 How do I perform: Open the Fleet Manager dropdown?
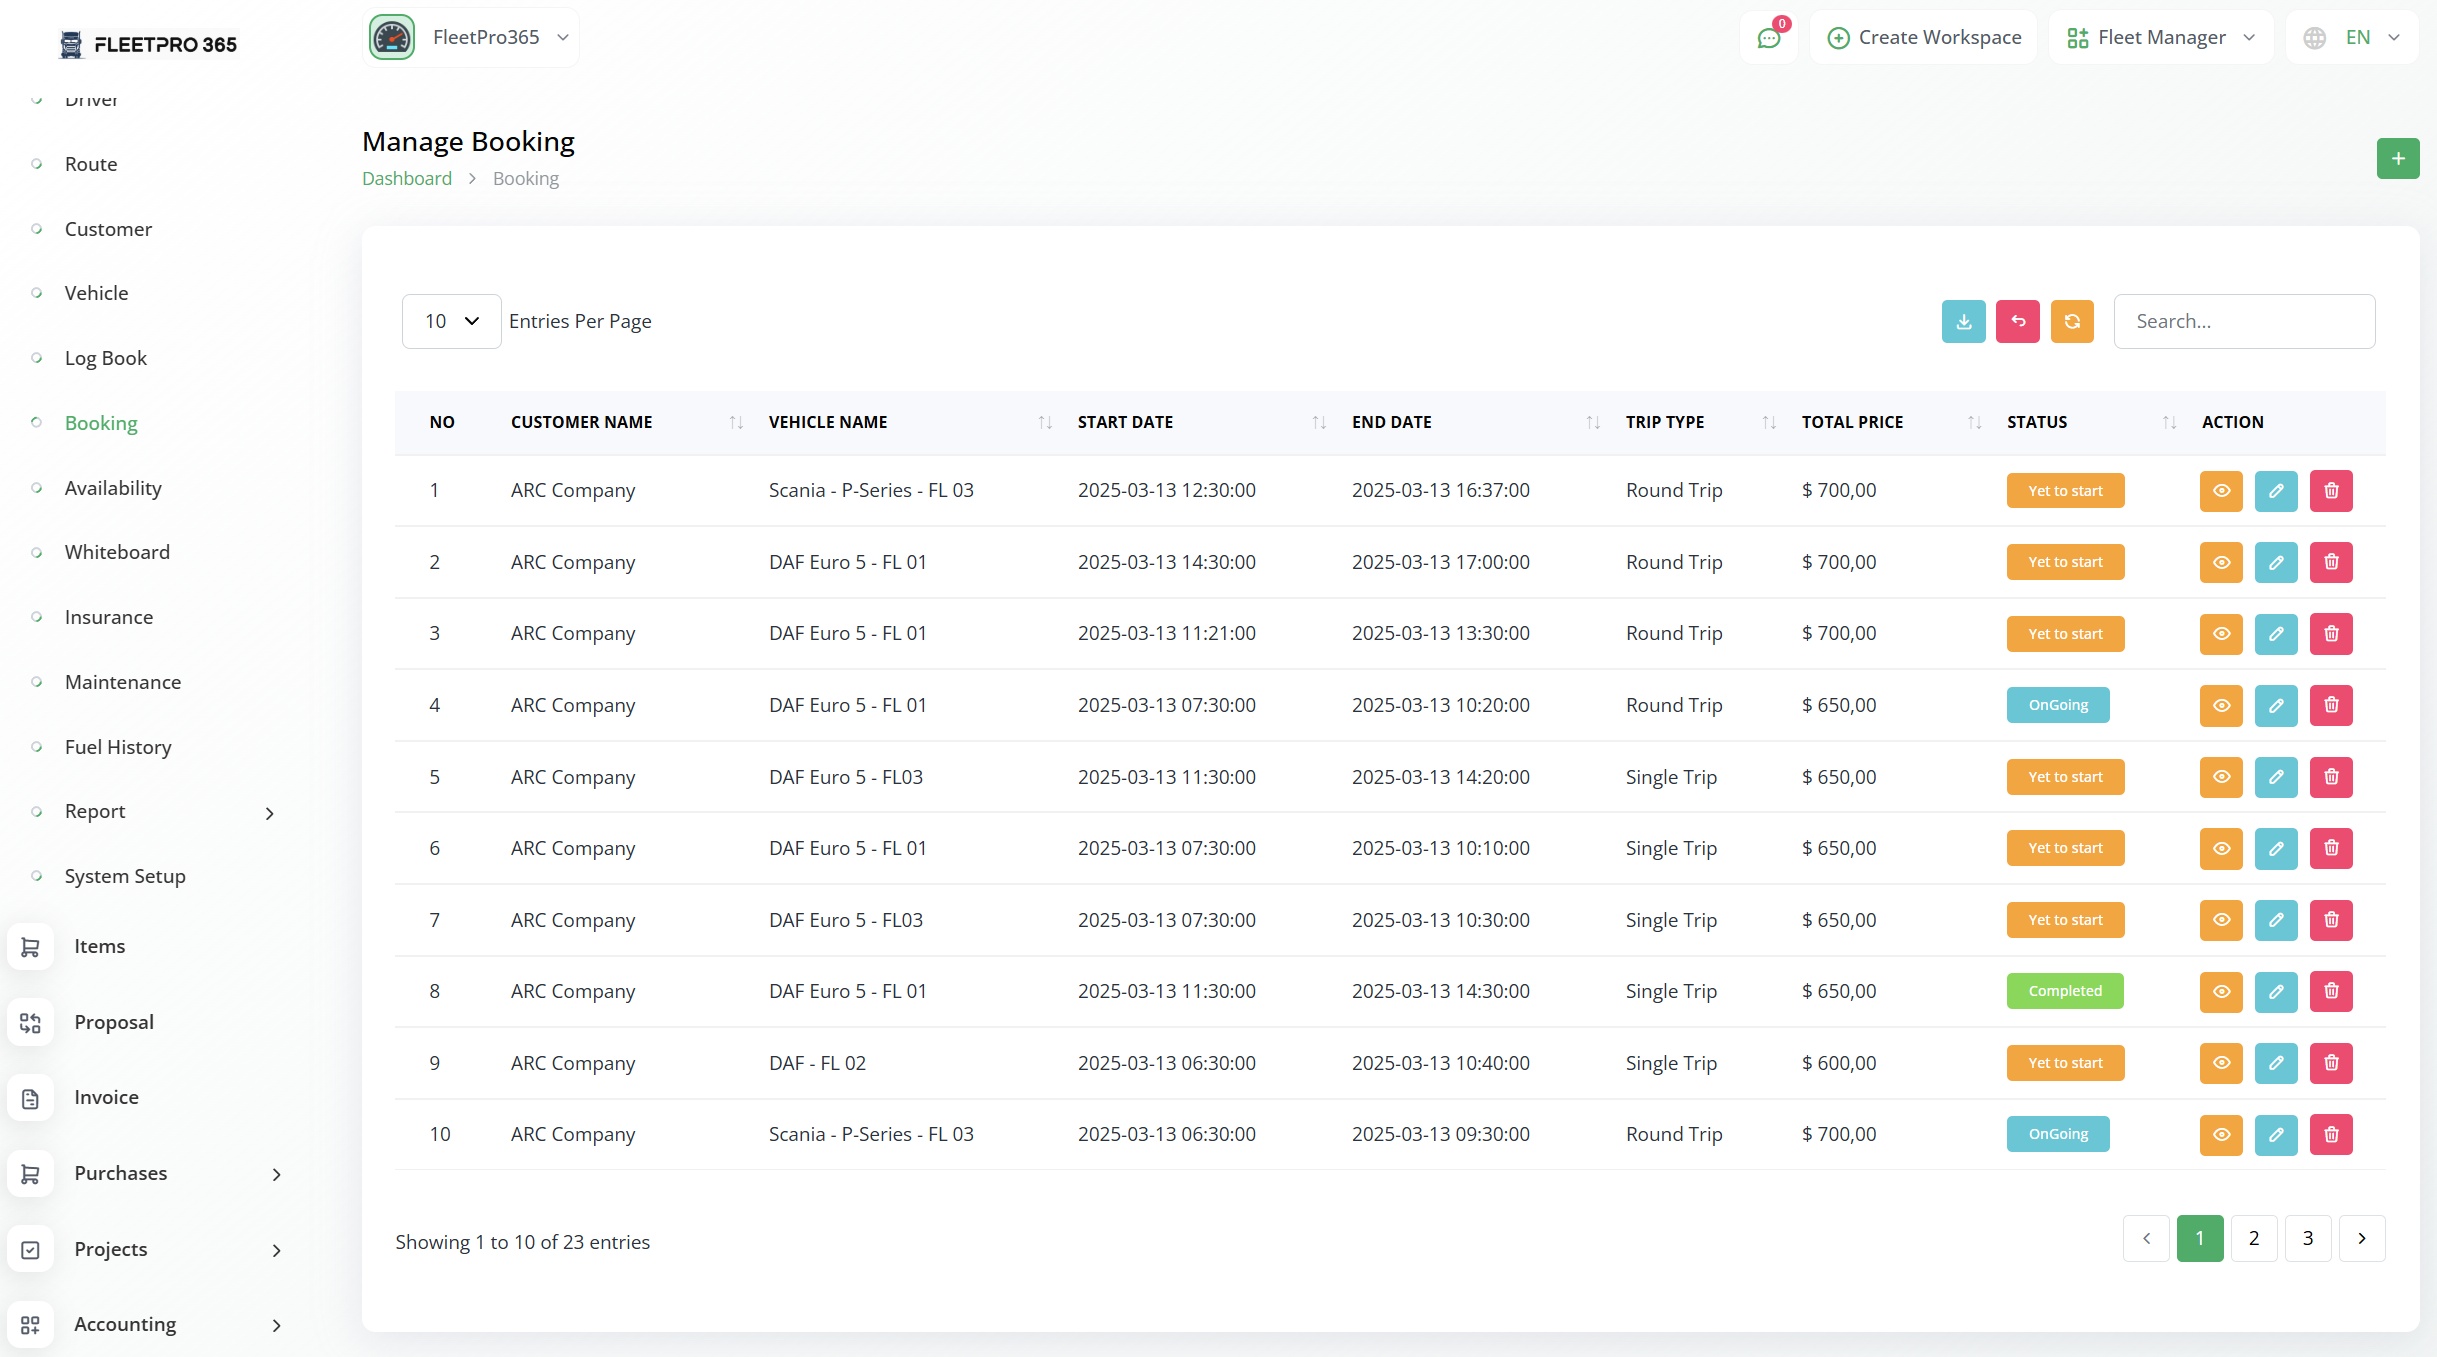(2160, 38)
